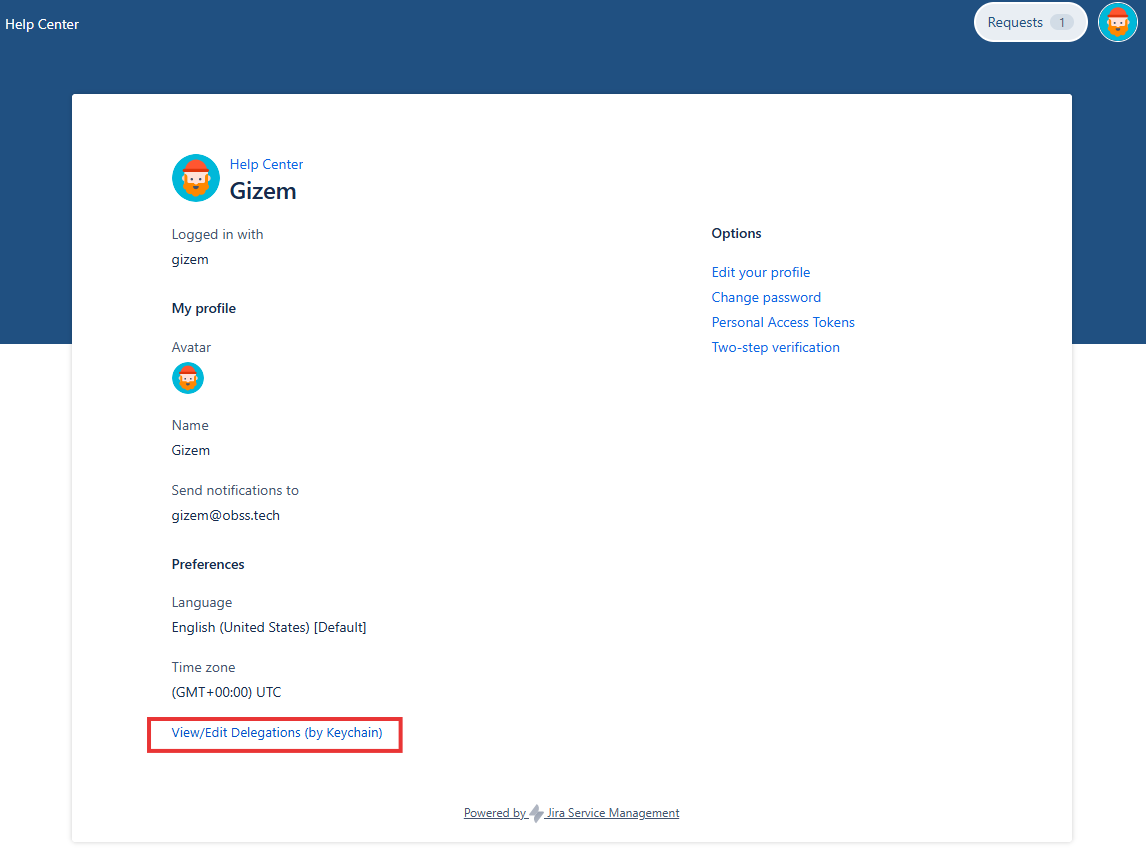Viewport: 1146px width, 848px height.
Task: Click the small avatar under My profile
Action: point(188,378)
